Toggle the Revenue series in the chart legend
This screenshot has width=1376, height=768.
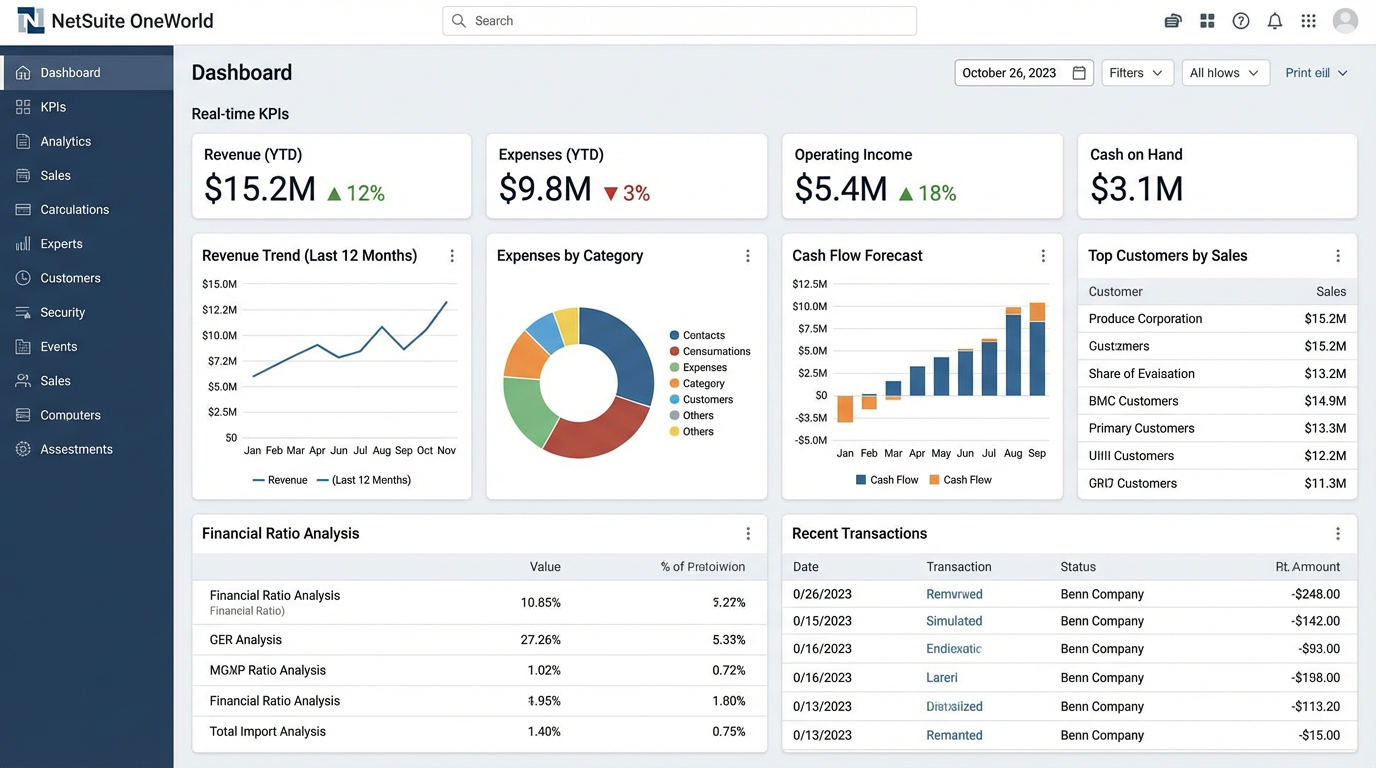point(280,479)
